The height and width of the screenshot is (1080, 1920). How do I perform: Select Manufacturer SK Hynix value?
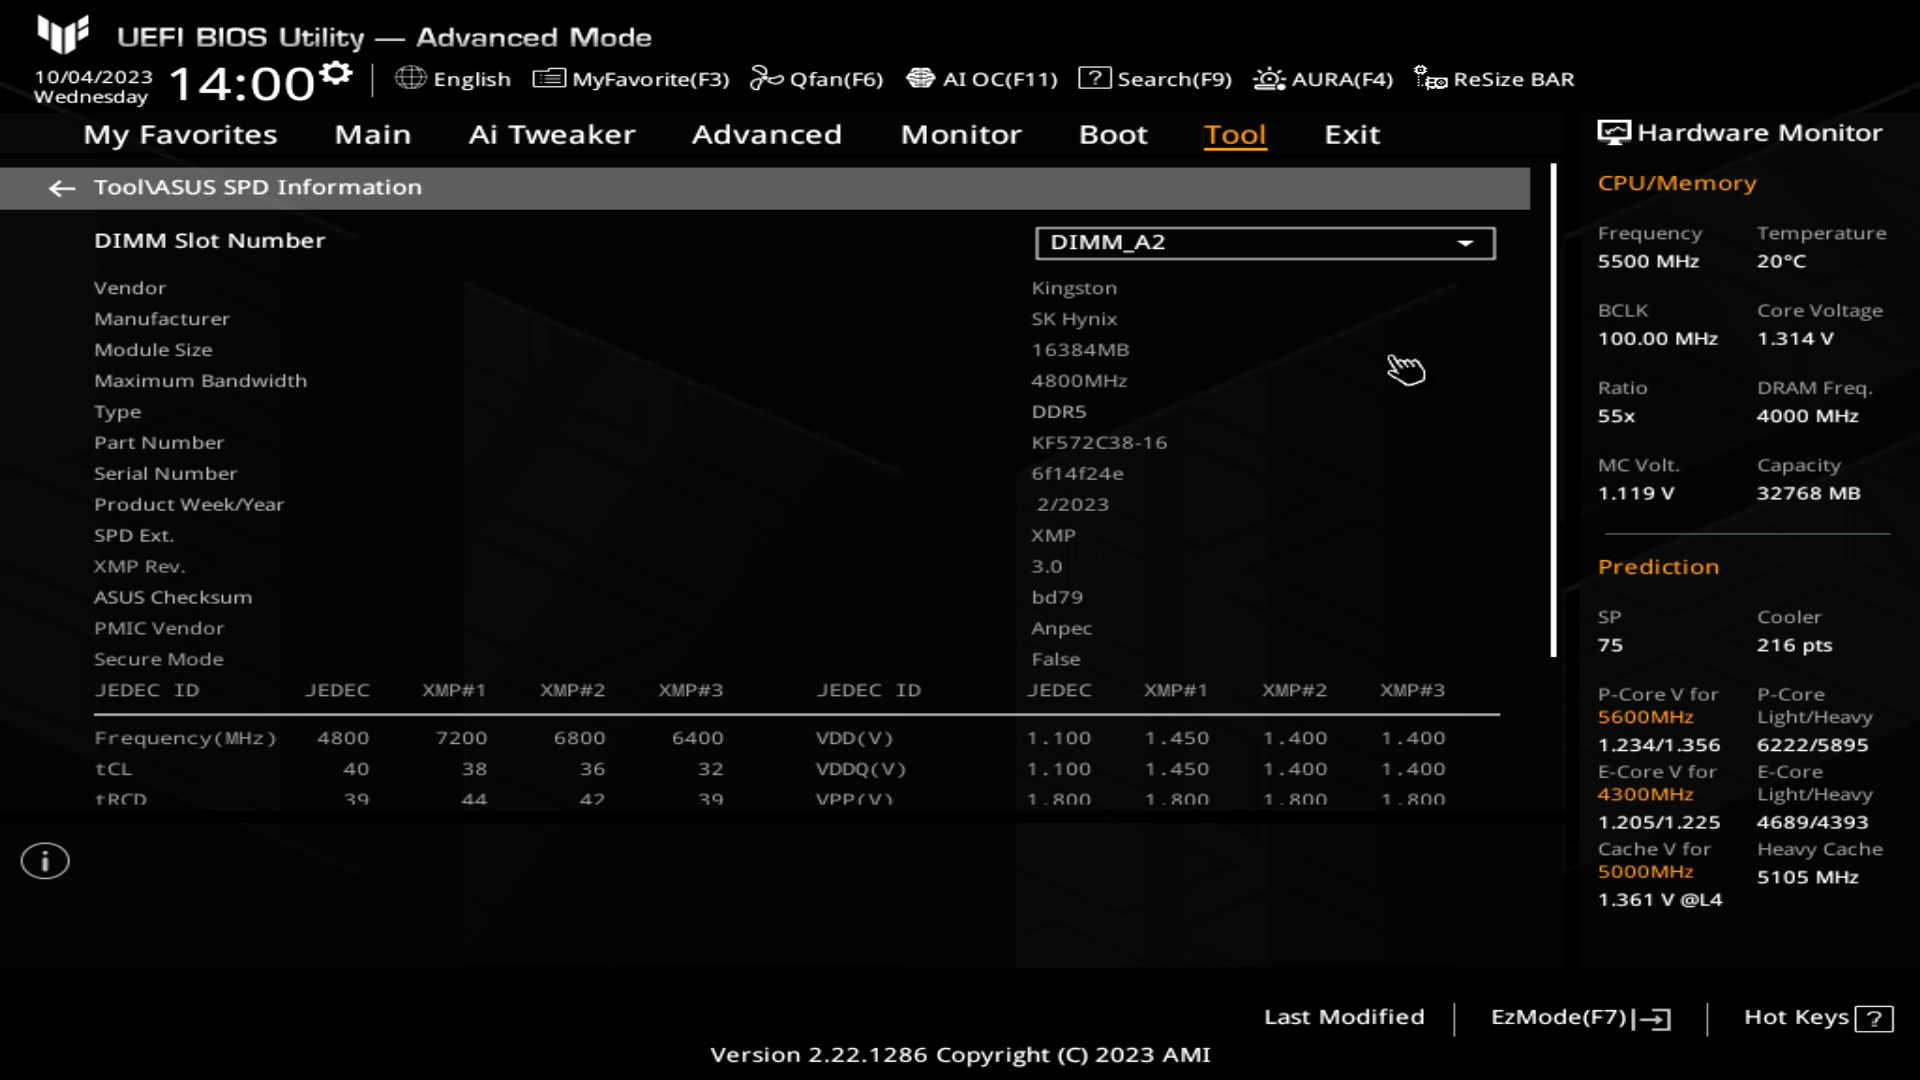tap(1074, 319)
